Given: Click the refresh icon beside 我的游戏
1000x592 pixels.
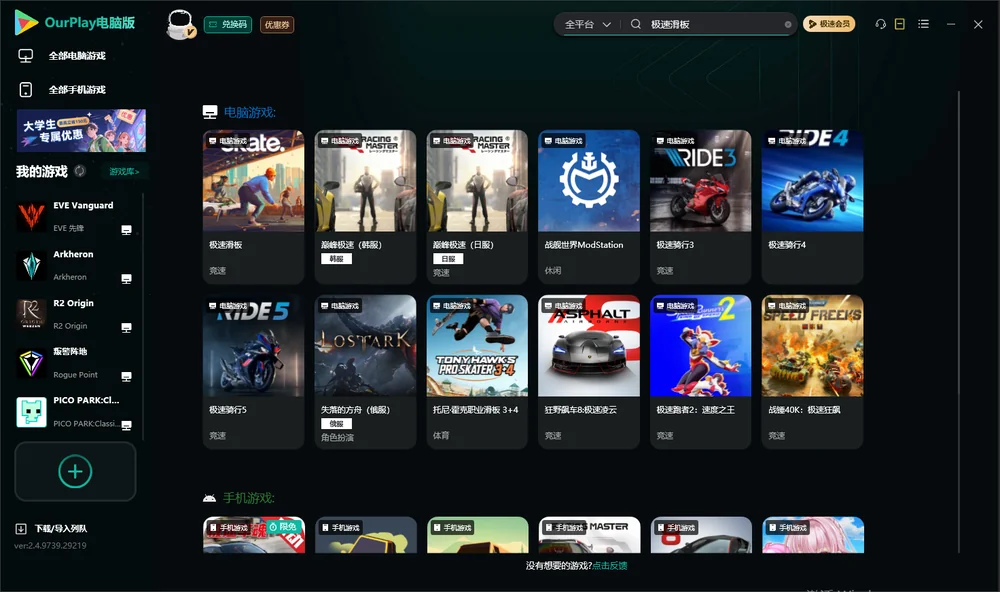Looking at the screenshot, I should click(80, 171).
